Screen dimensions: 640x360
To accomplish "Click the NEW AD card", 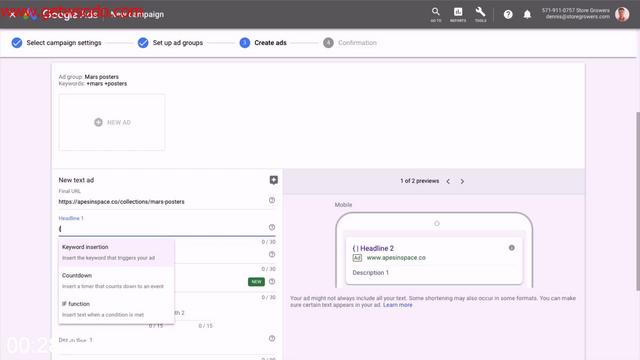I will pos(112,122).
